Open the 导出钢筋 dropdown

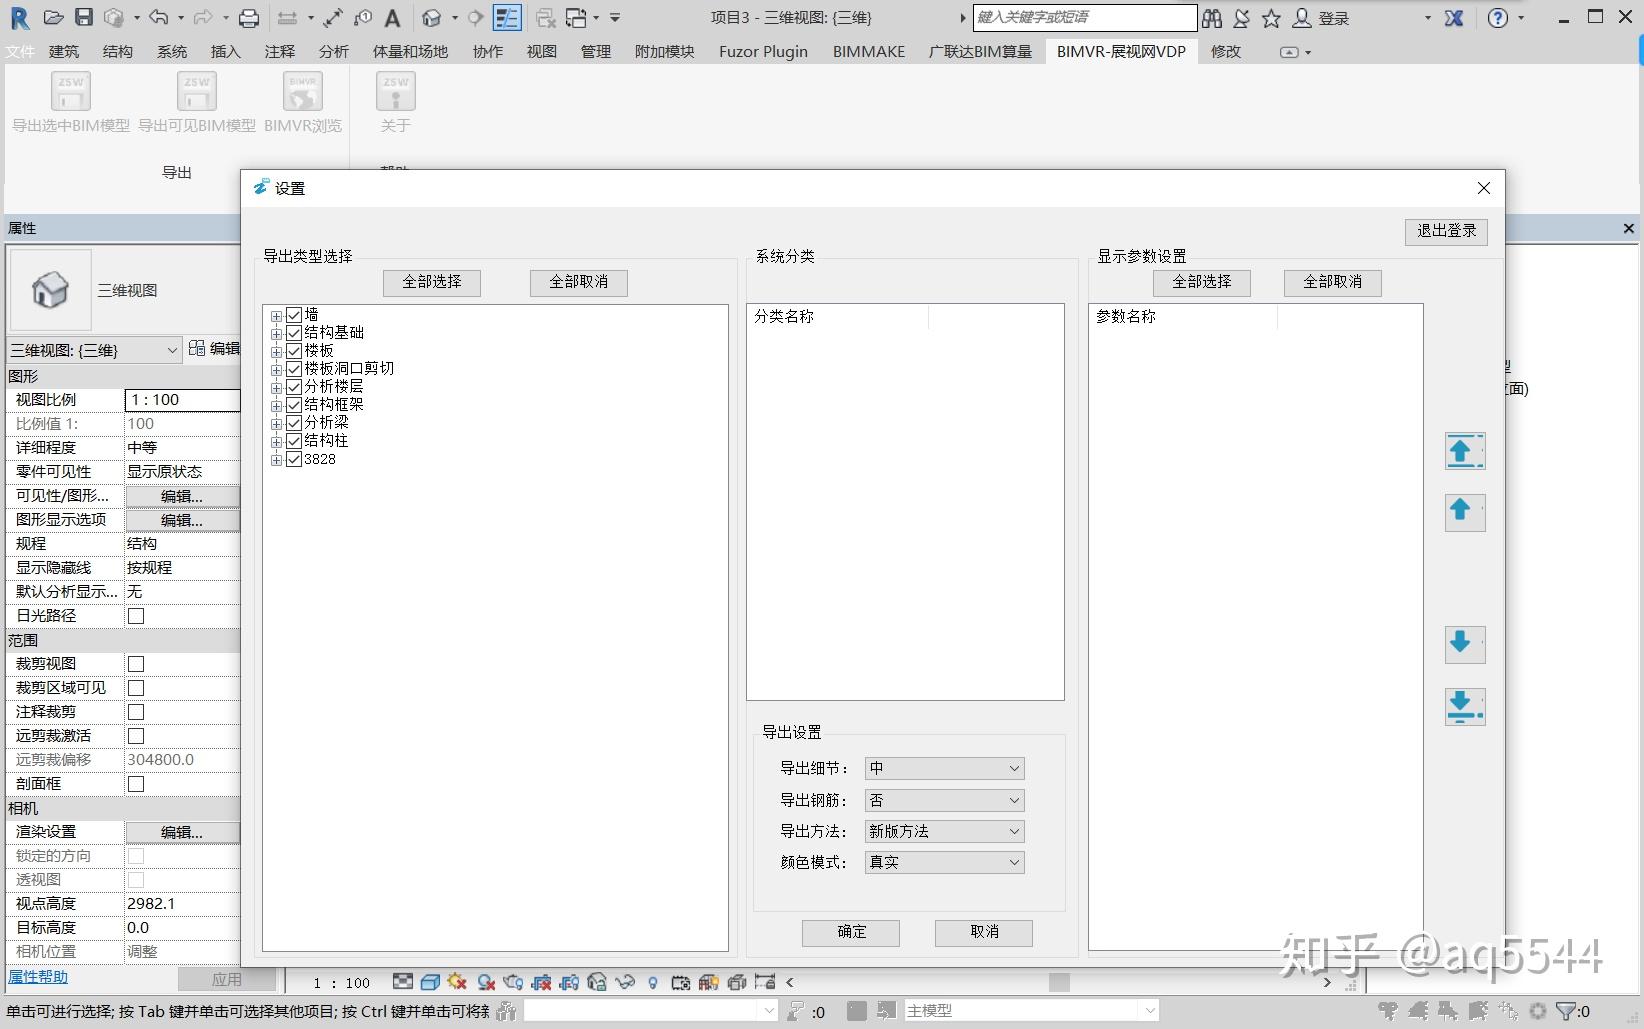click(944, 800)
